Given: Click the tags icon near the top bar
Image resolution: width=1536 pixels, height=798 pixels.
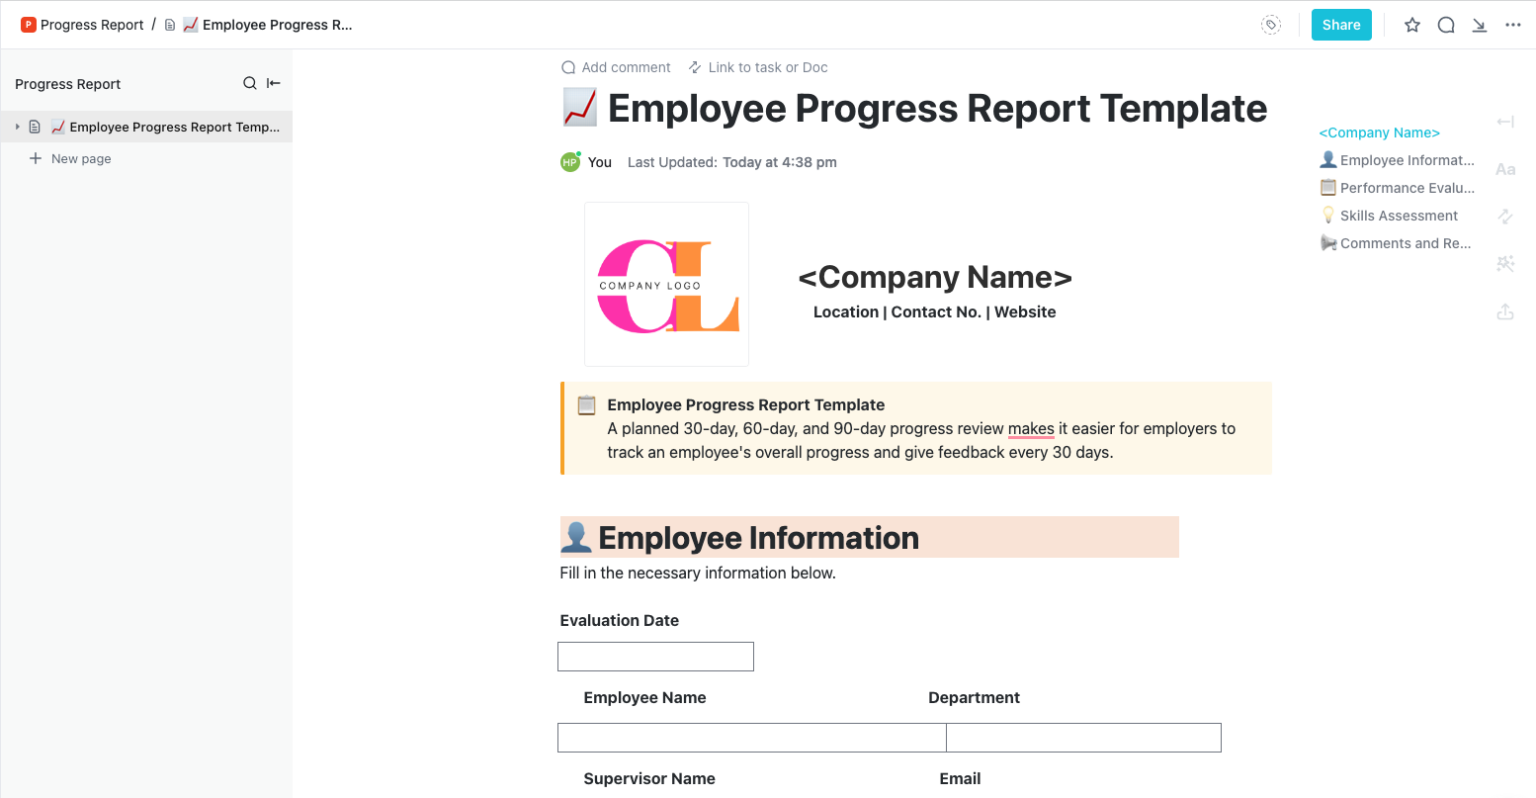Looking at the screenshot, I should click(1271, 25).
